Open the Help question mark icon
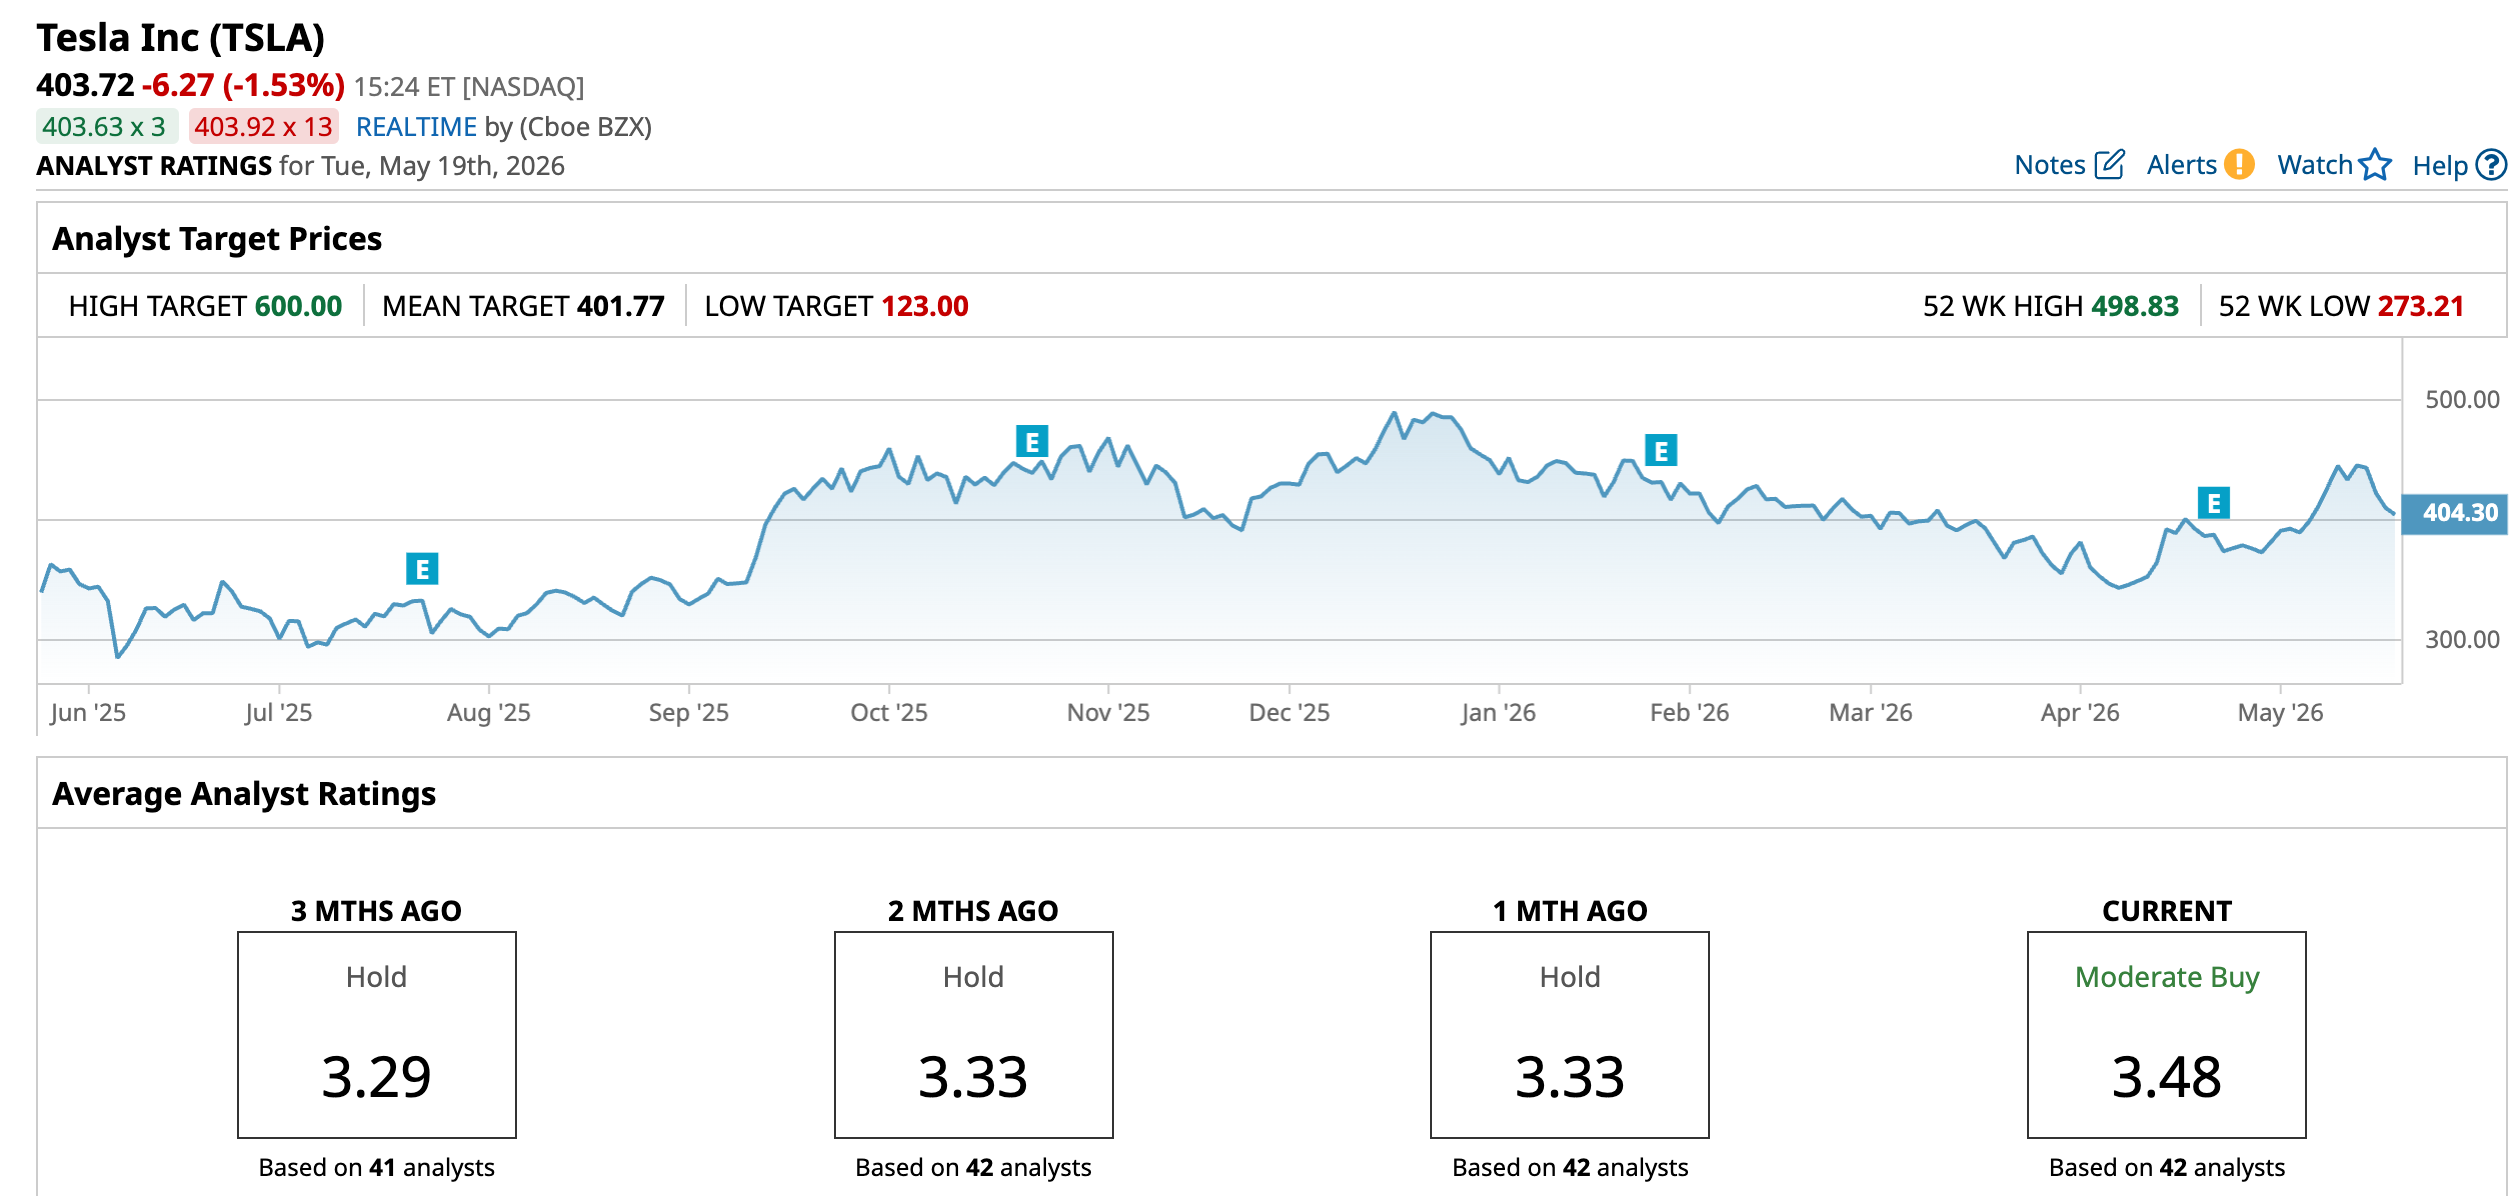Viewport: 2520px width, 1196px height. click(x=2491, y=164)
